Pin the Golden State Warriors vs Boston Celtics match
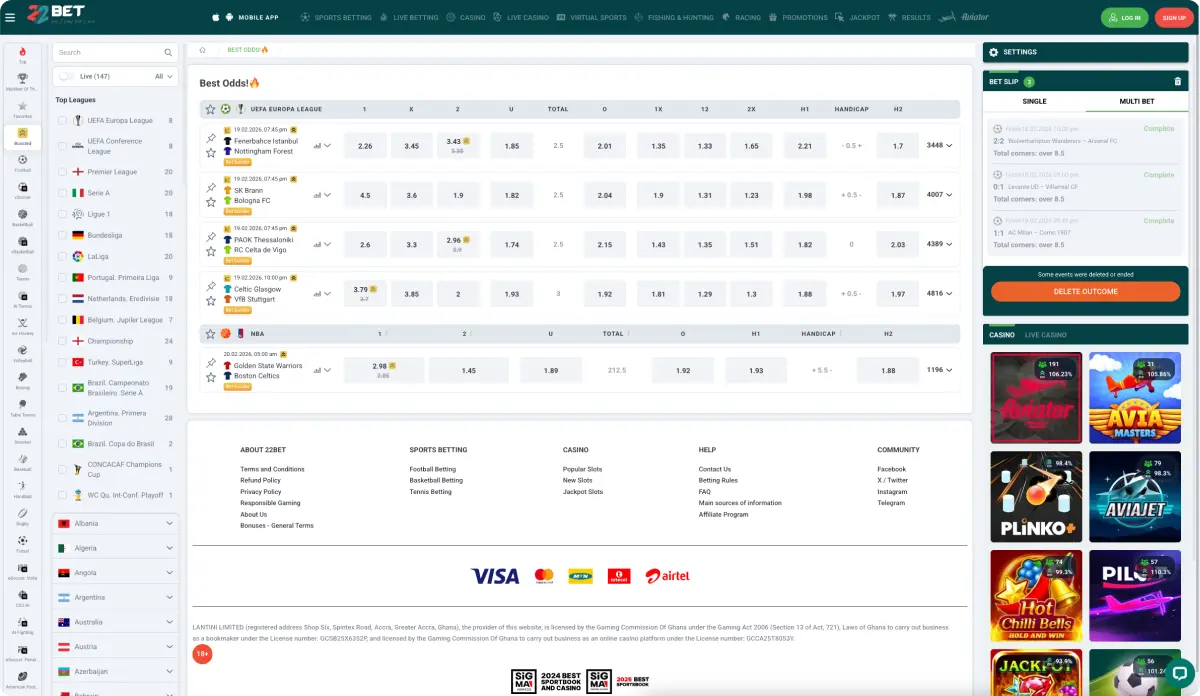The height and width of the screenshot is (696, 1200). coord(211,363)
